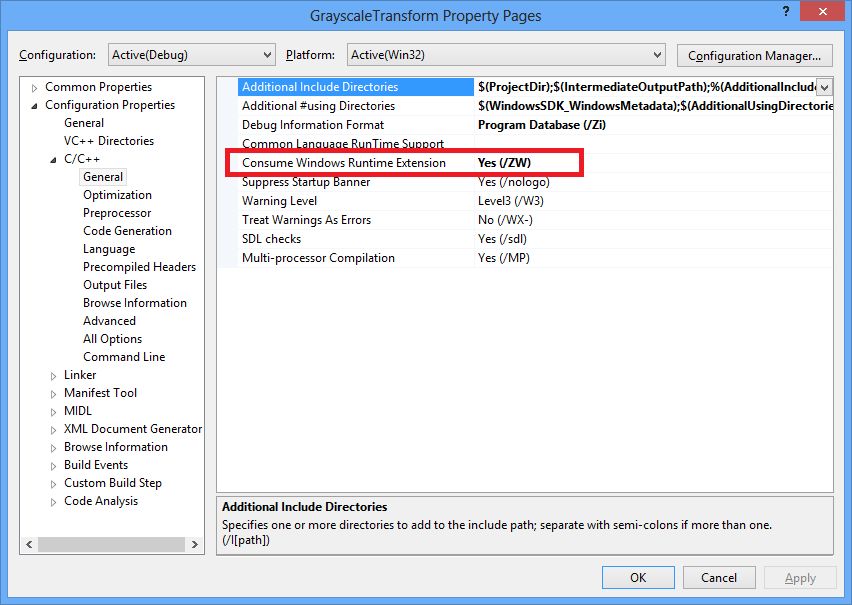
Task: Click the Yes (/MP) value
Action: tap(504, 258)
